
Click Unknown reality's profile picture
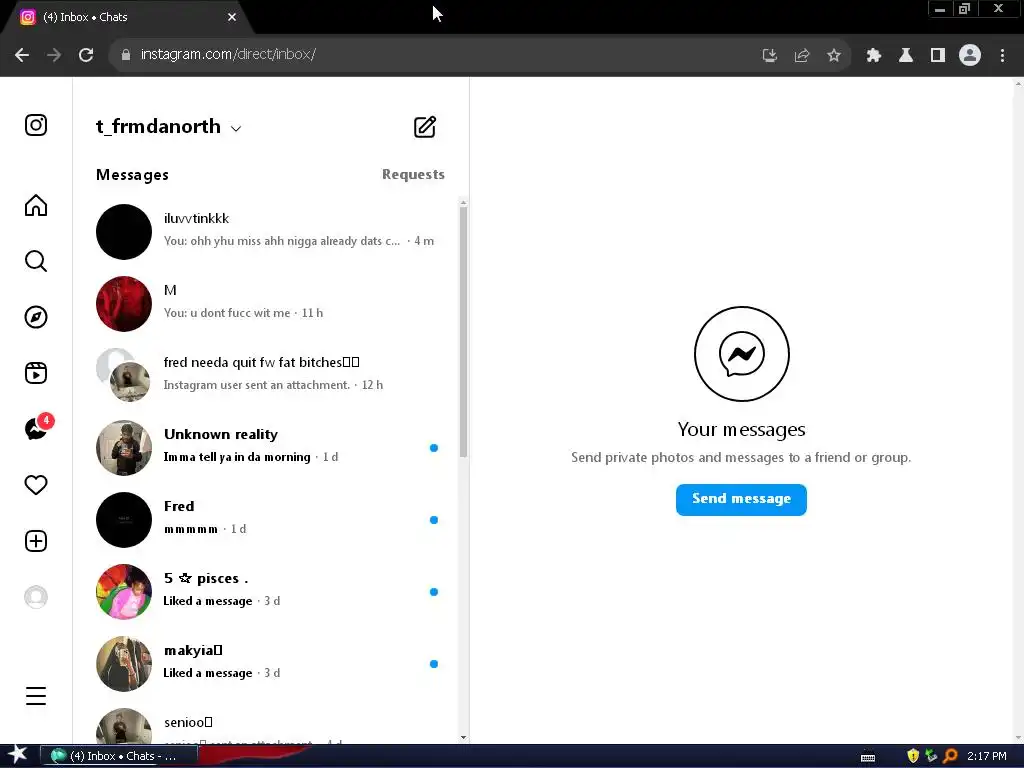123,447
